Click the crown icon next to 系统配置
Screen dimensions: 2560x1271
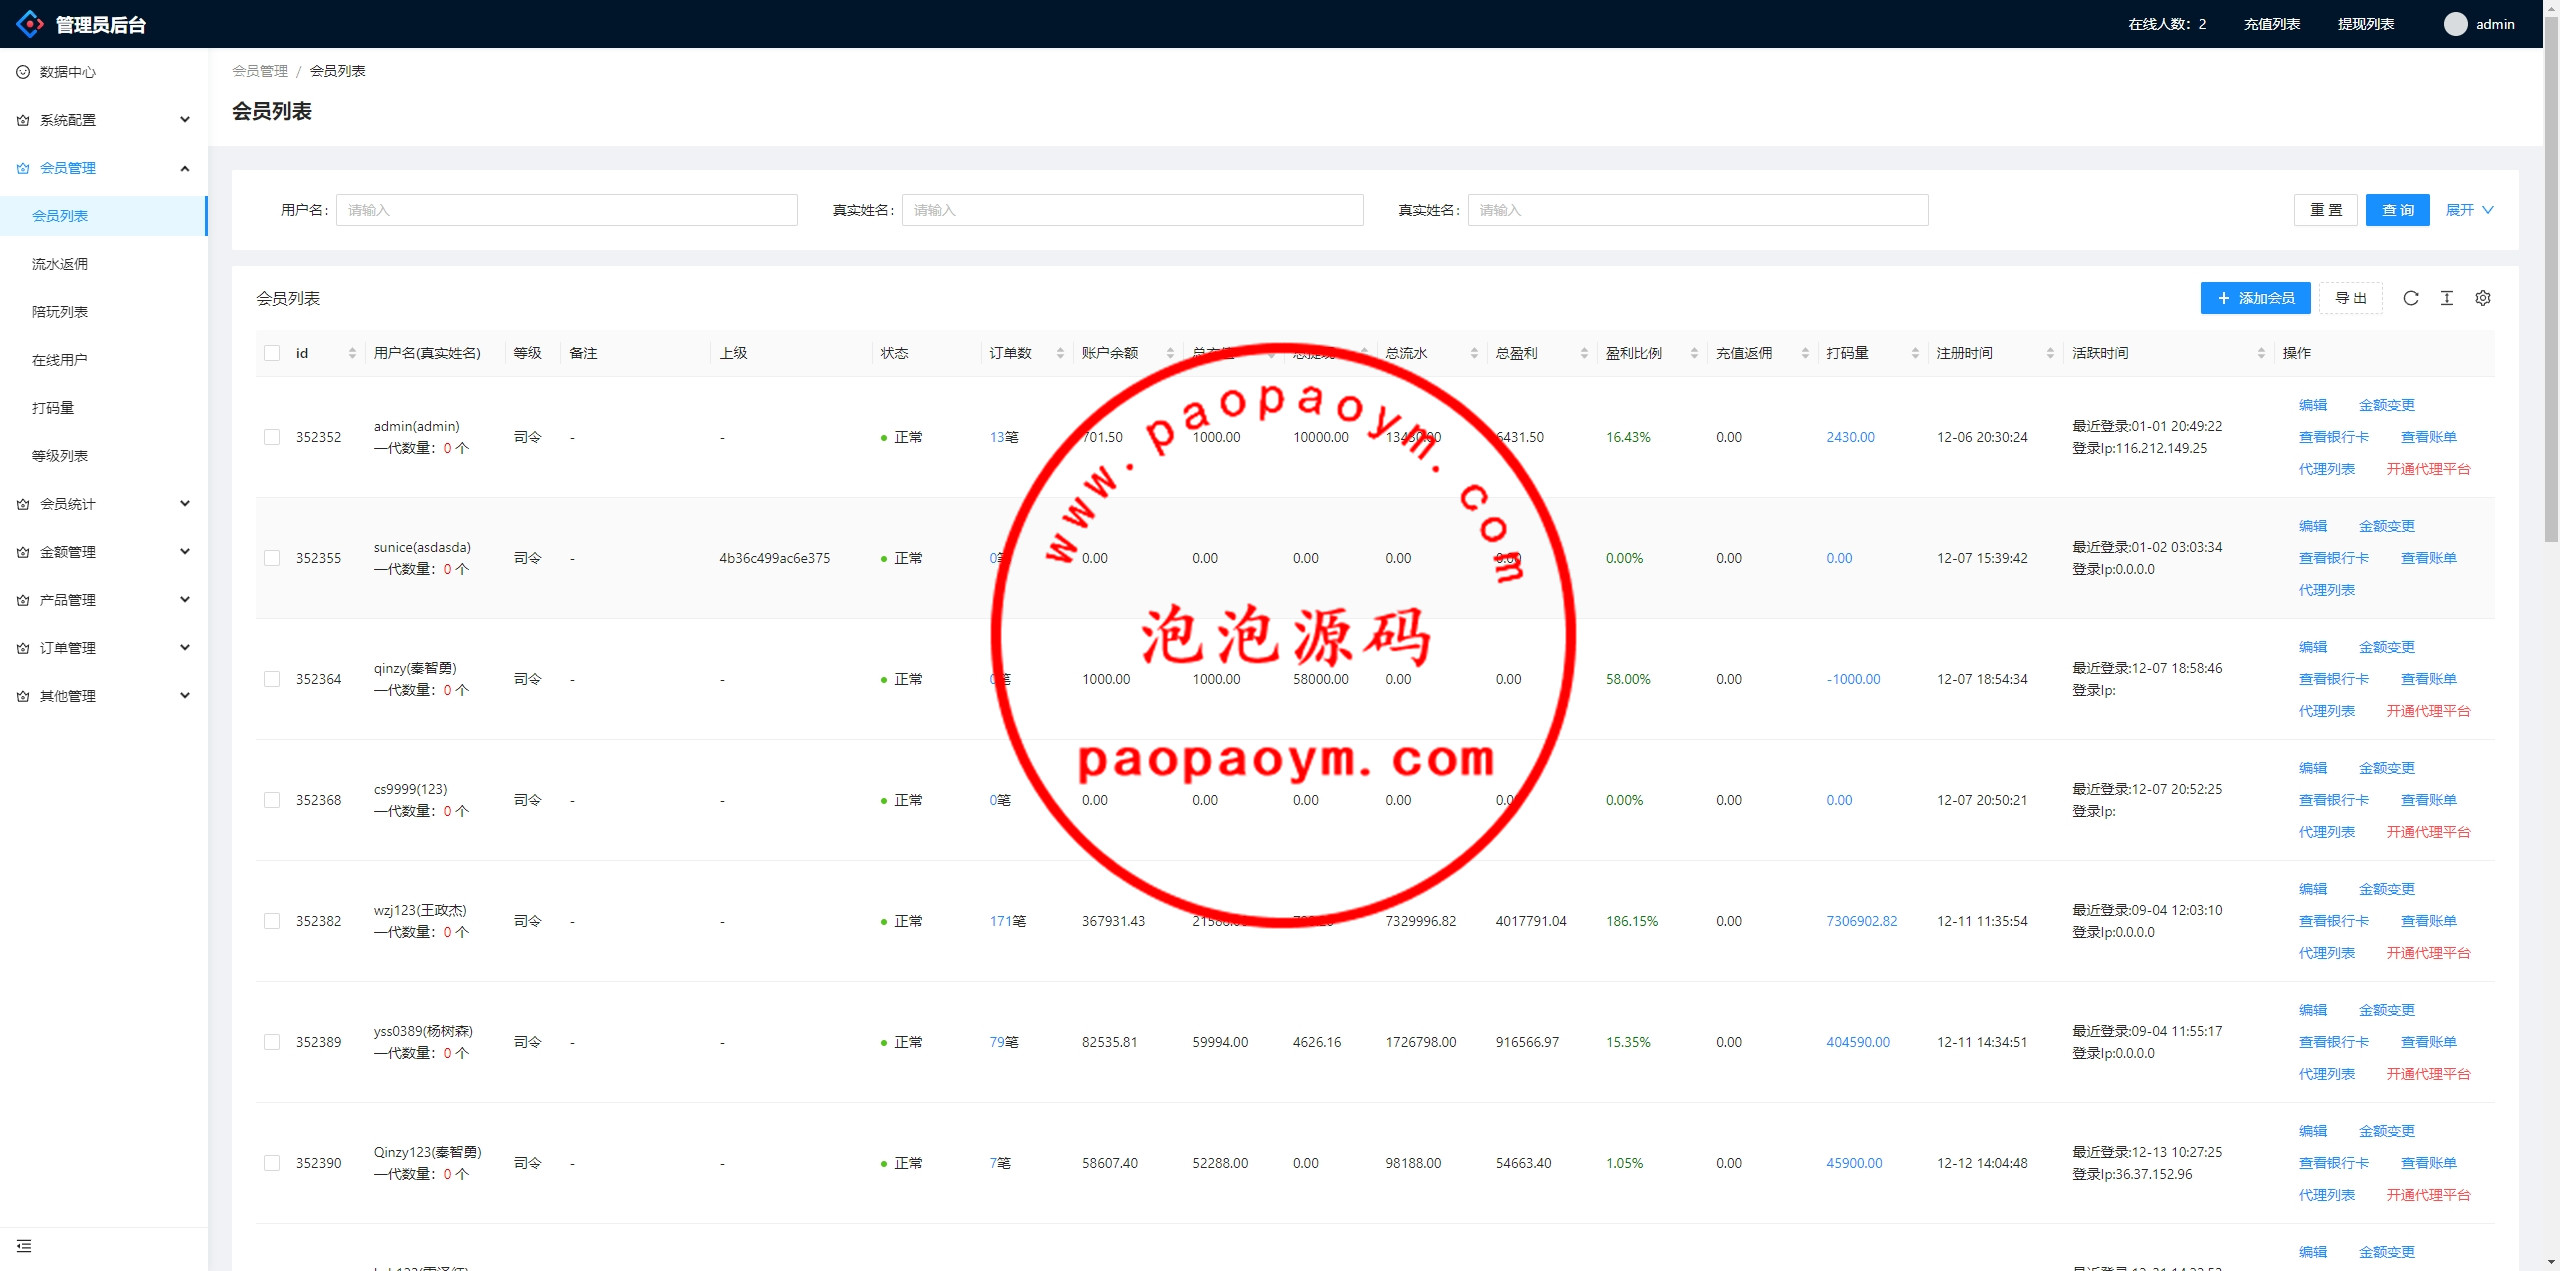point(23,120)
